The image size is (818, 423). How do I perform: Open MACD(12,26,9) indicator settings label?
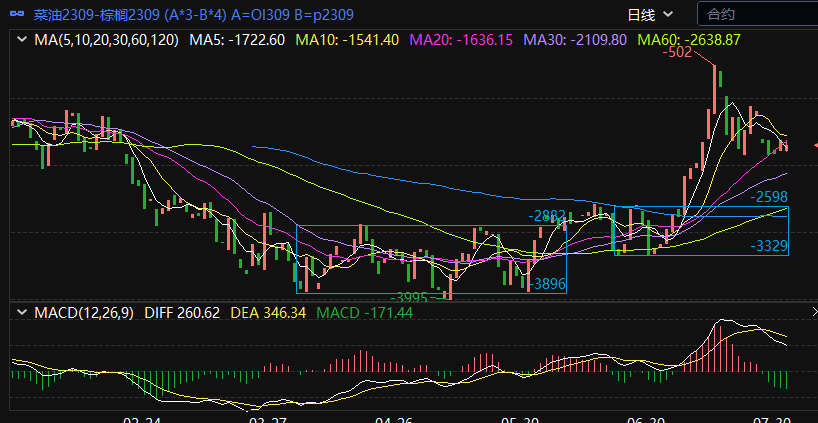tap(85, 313)
